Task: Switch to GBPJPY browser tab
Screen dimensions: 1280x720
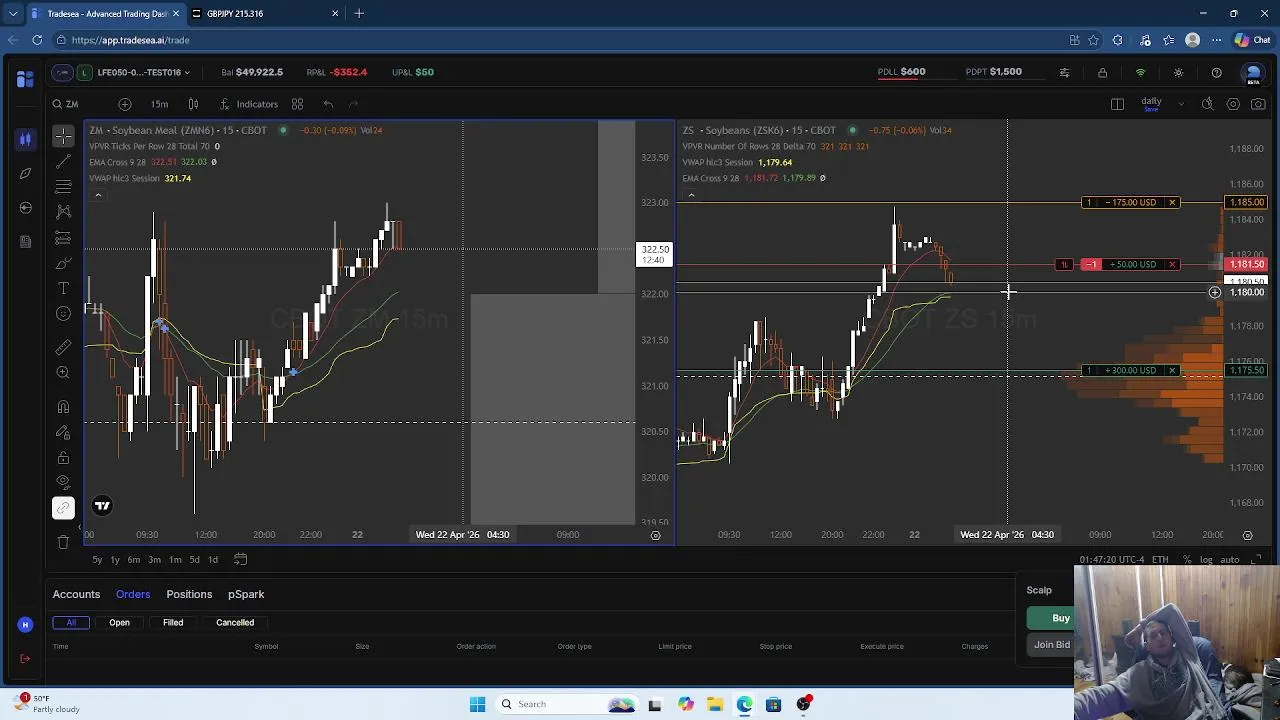Action: point(265,14)
